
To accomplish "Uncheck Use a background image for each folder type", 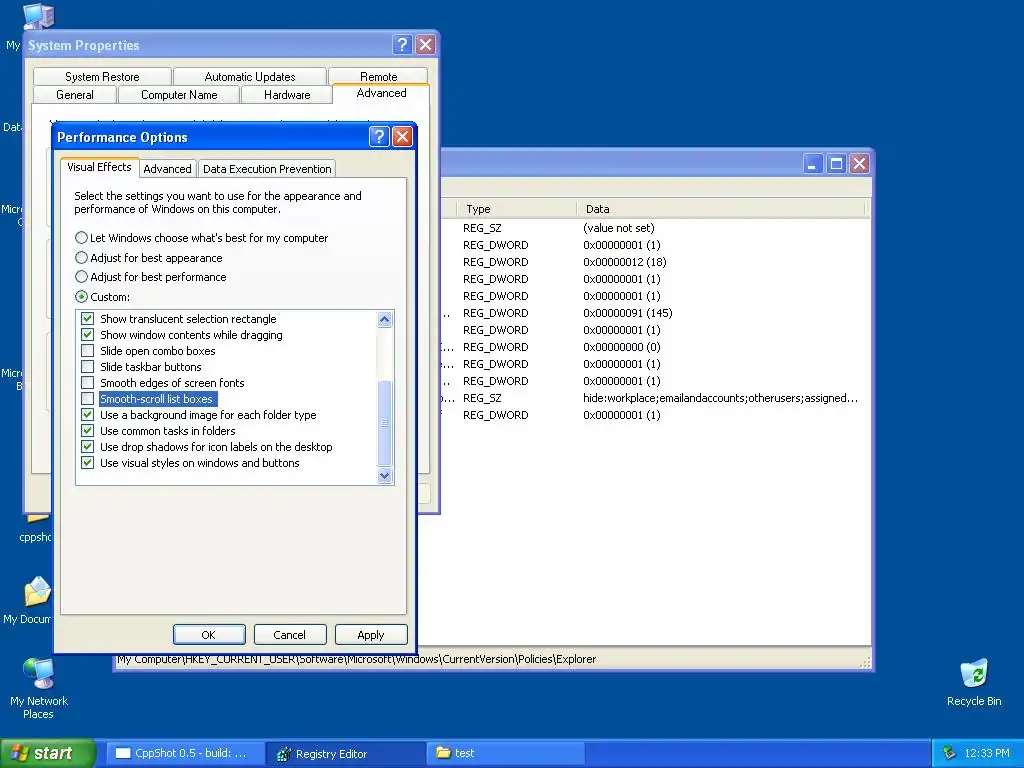I will [88, 415].
